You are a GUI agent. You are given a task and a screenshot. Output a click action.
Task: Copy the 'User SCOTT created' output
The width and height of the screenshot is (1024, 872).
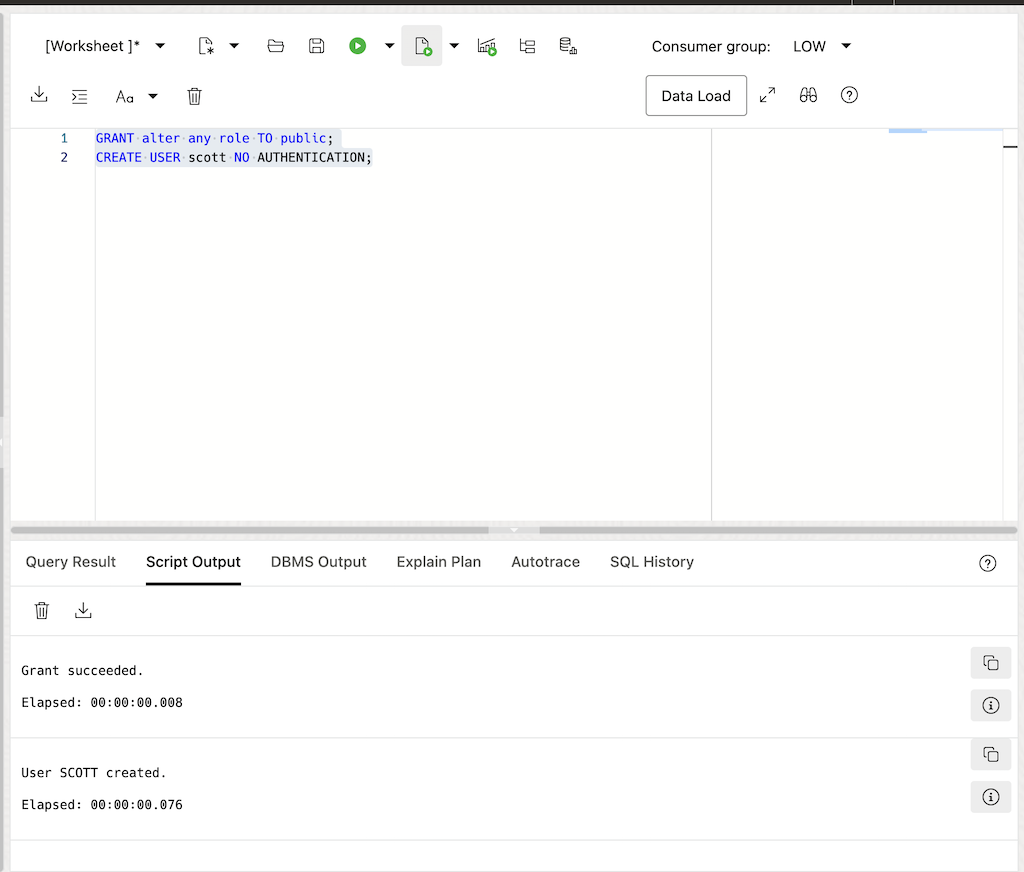coord(991,754)
